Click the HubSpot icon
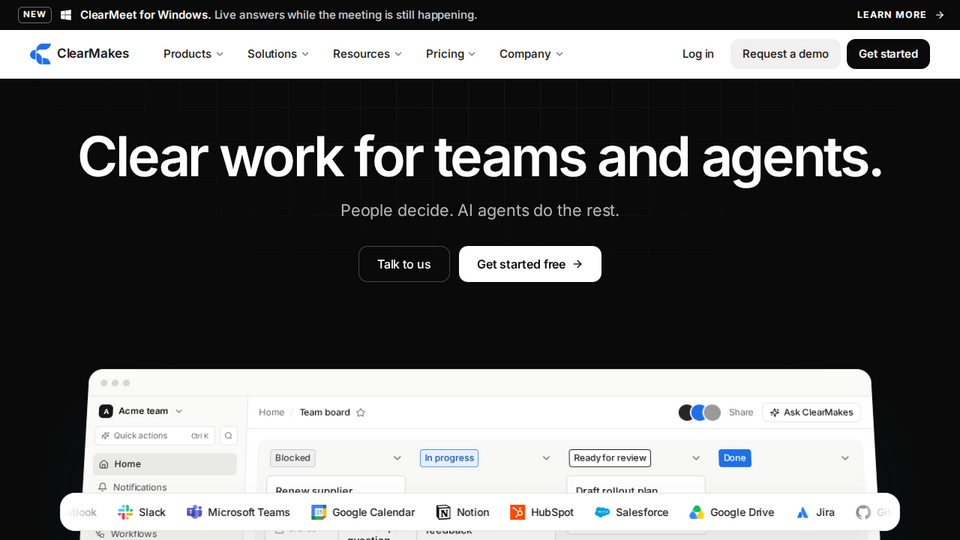Screen dimensions: 960x540 [x=517, y=512]
